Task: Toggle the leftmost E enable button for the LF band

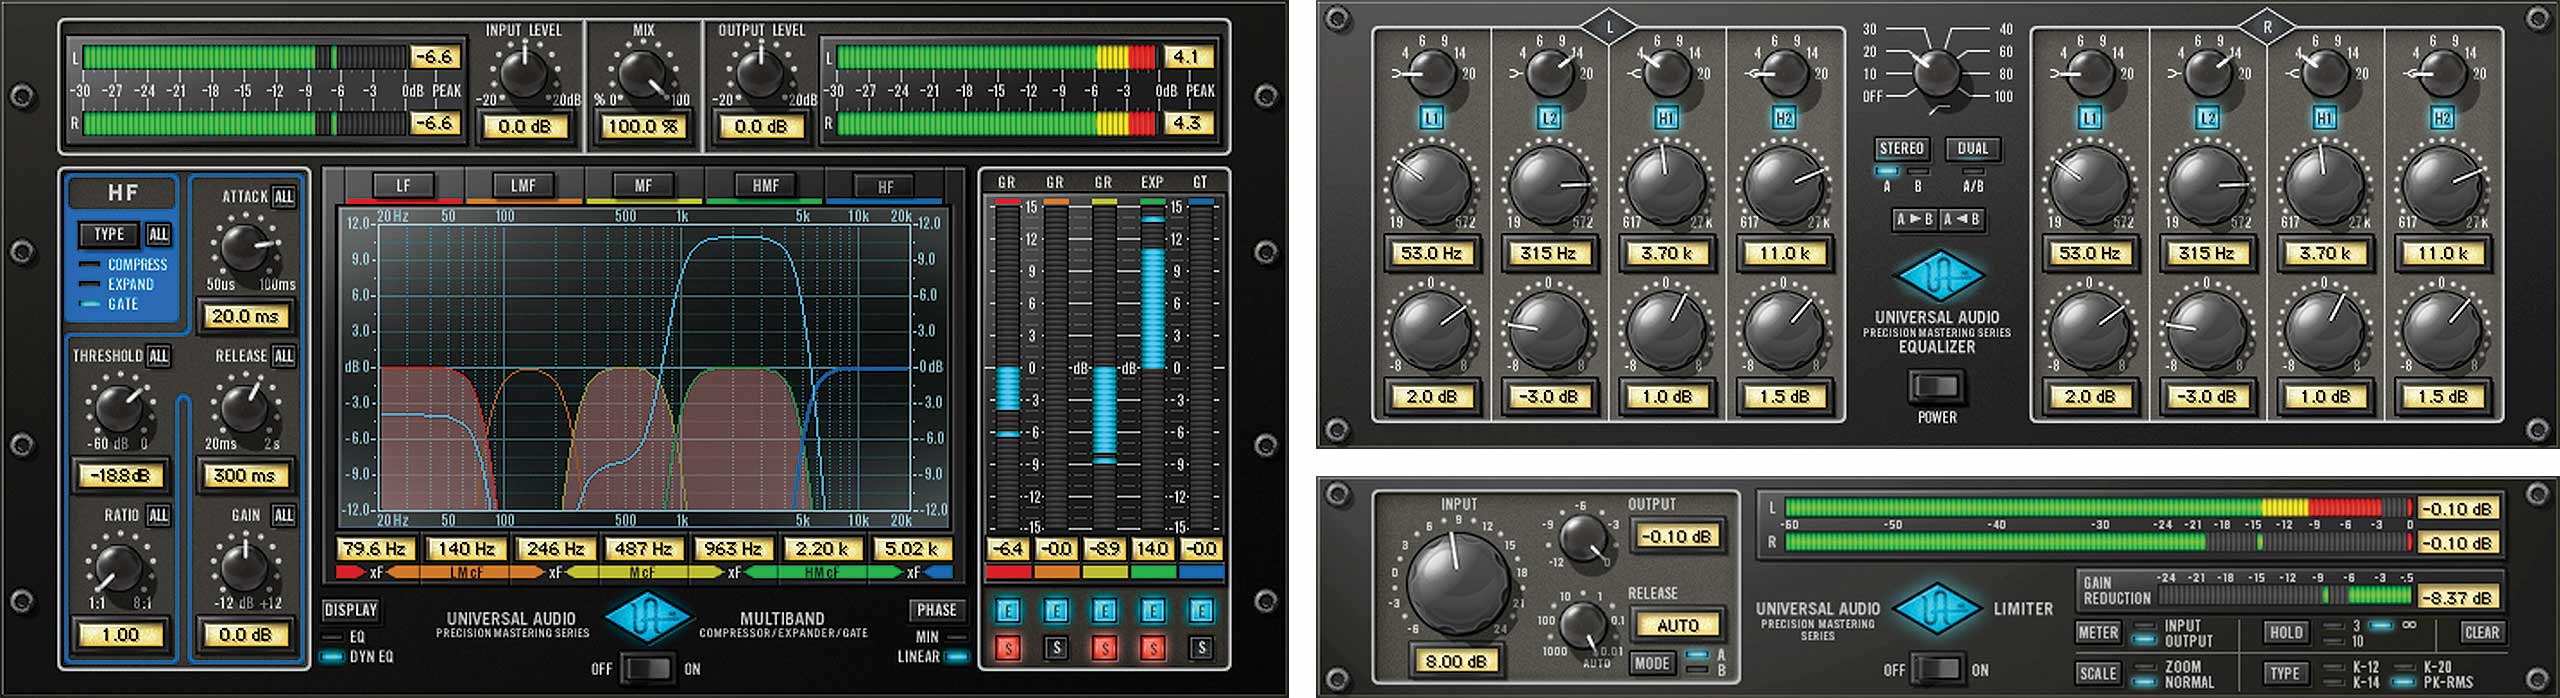Action: [x=1007, y=611]
